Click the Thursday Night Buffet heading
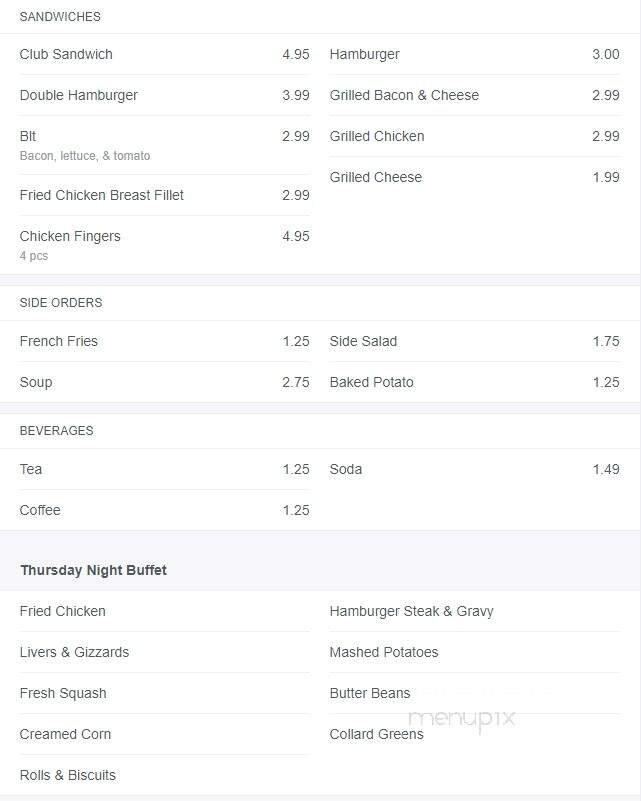 point(93,571)
